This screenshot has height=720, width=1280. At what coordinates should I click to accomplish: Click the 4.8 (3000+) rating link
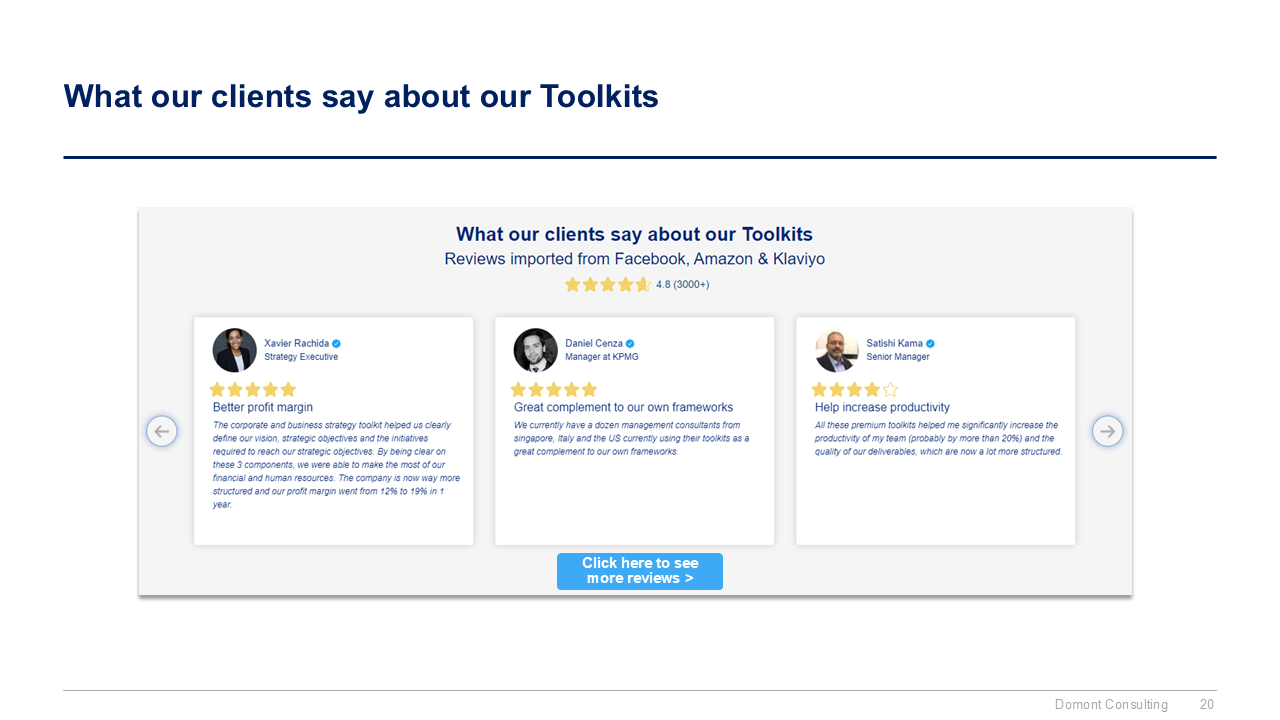tap(683, 284)
